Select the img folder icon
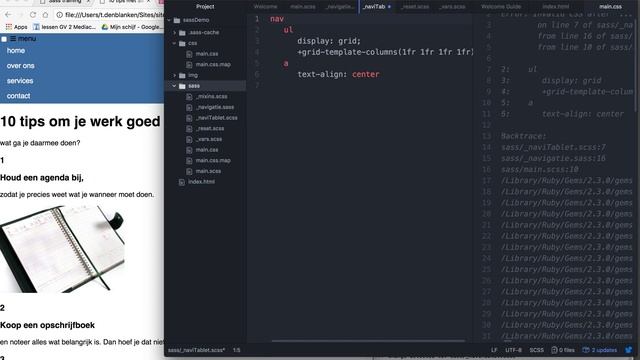Image resolution: width=640 pixels, height=360 pixels. (x=182, y=75)
